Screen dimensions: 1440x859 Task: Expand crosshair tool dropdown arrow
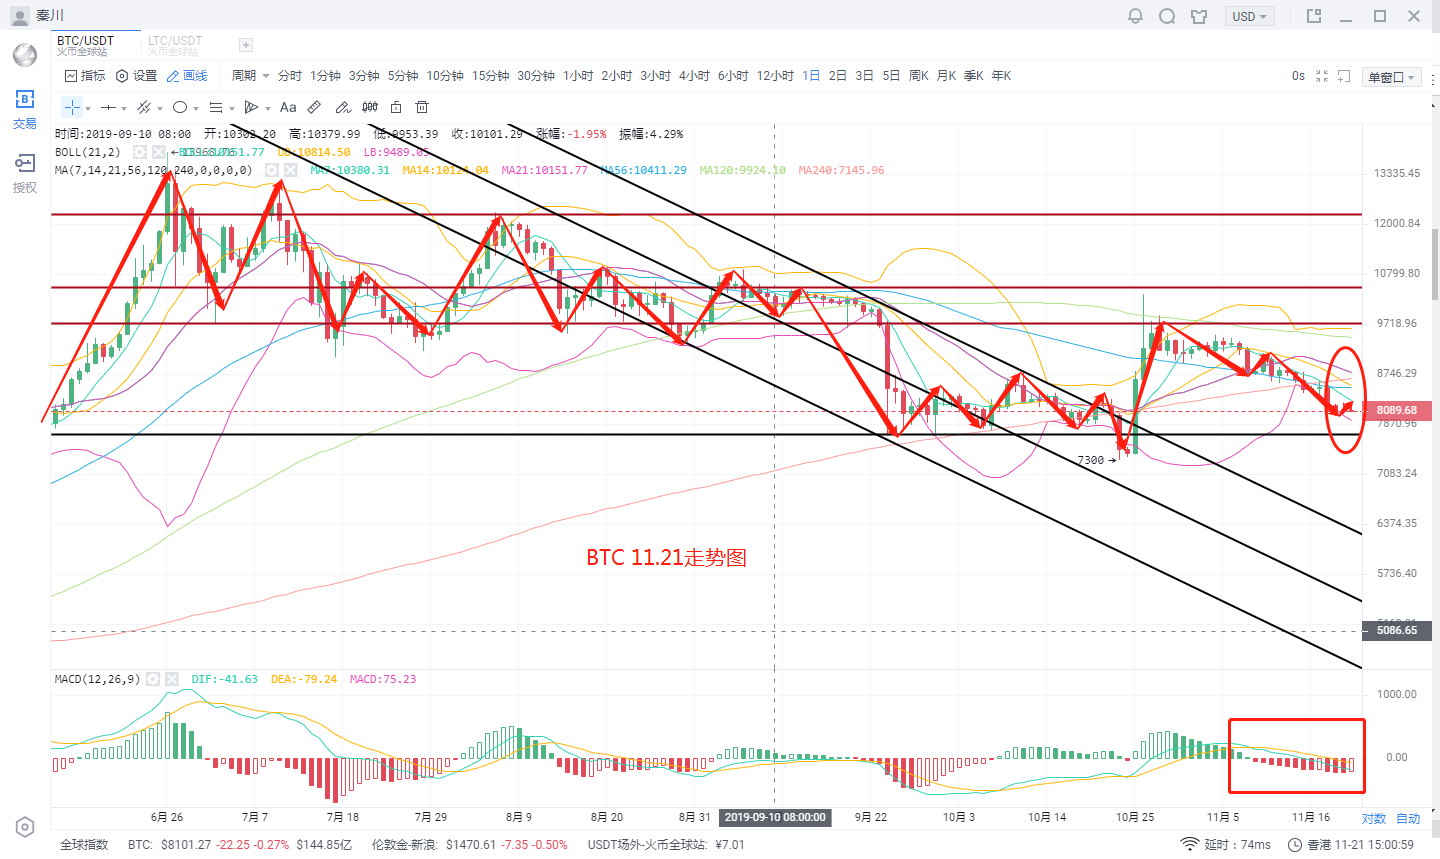[88, 108]
